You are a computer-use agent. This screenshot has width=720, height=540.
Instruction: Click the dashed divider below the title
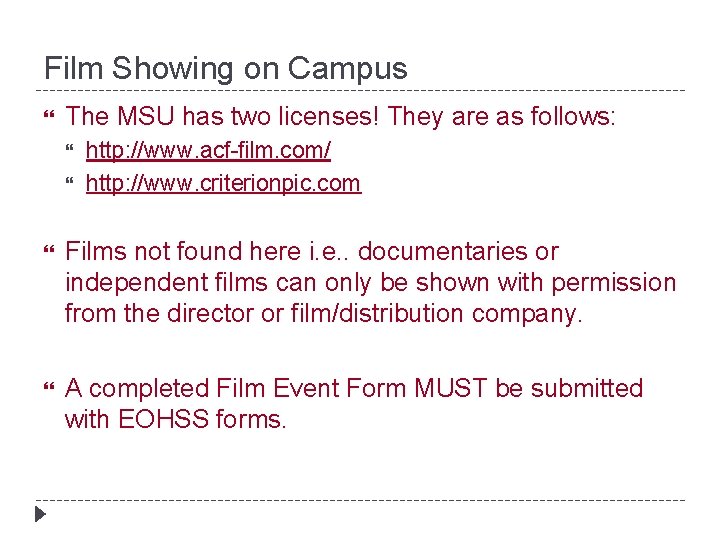360,90
